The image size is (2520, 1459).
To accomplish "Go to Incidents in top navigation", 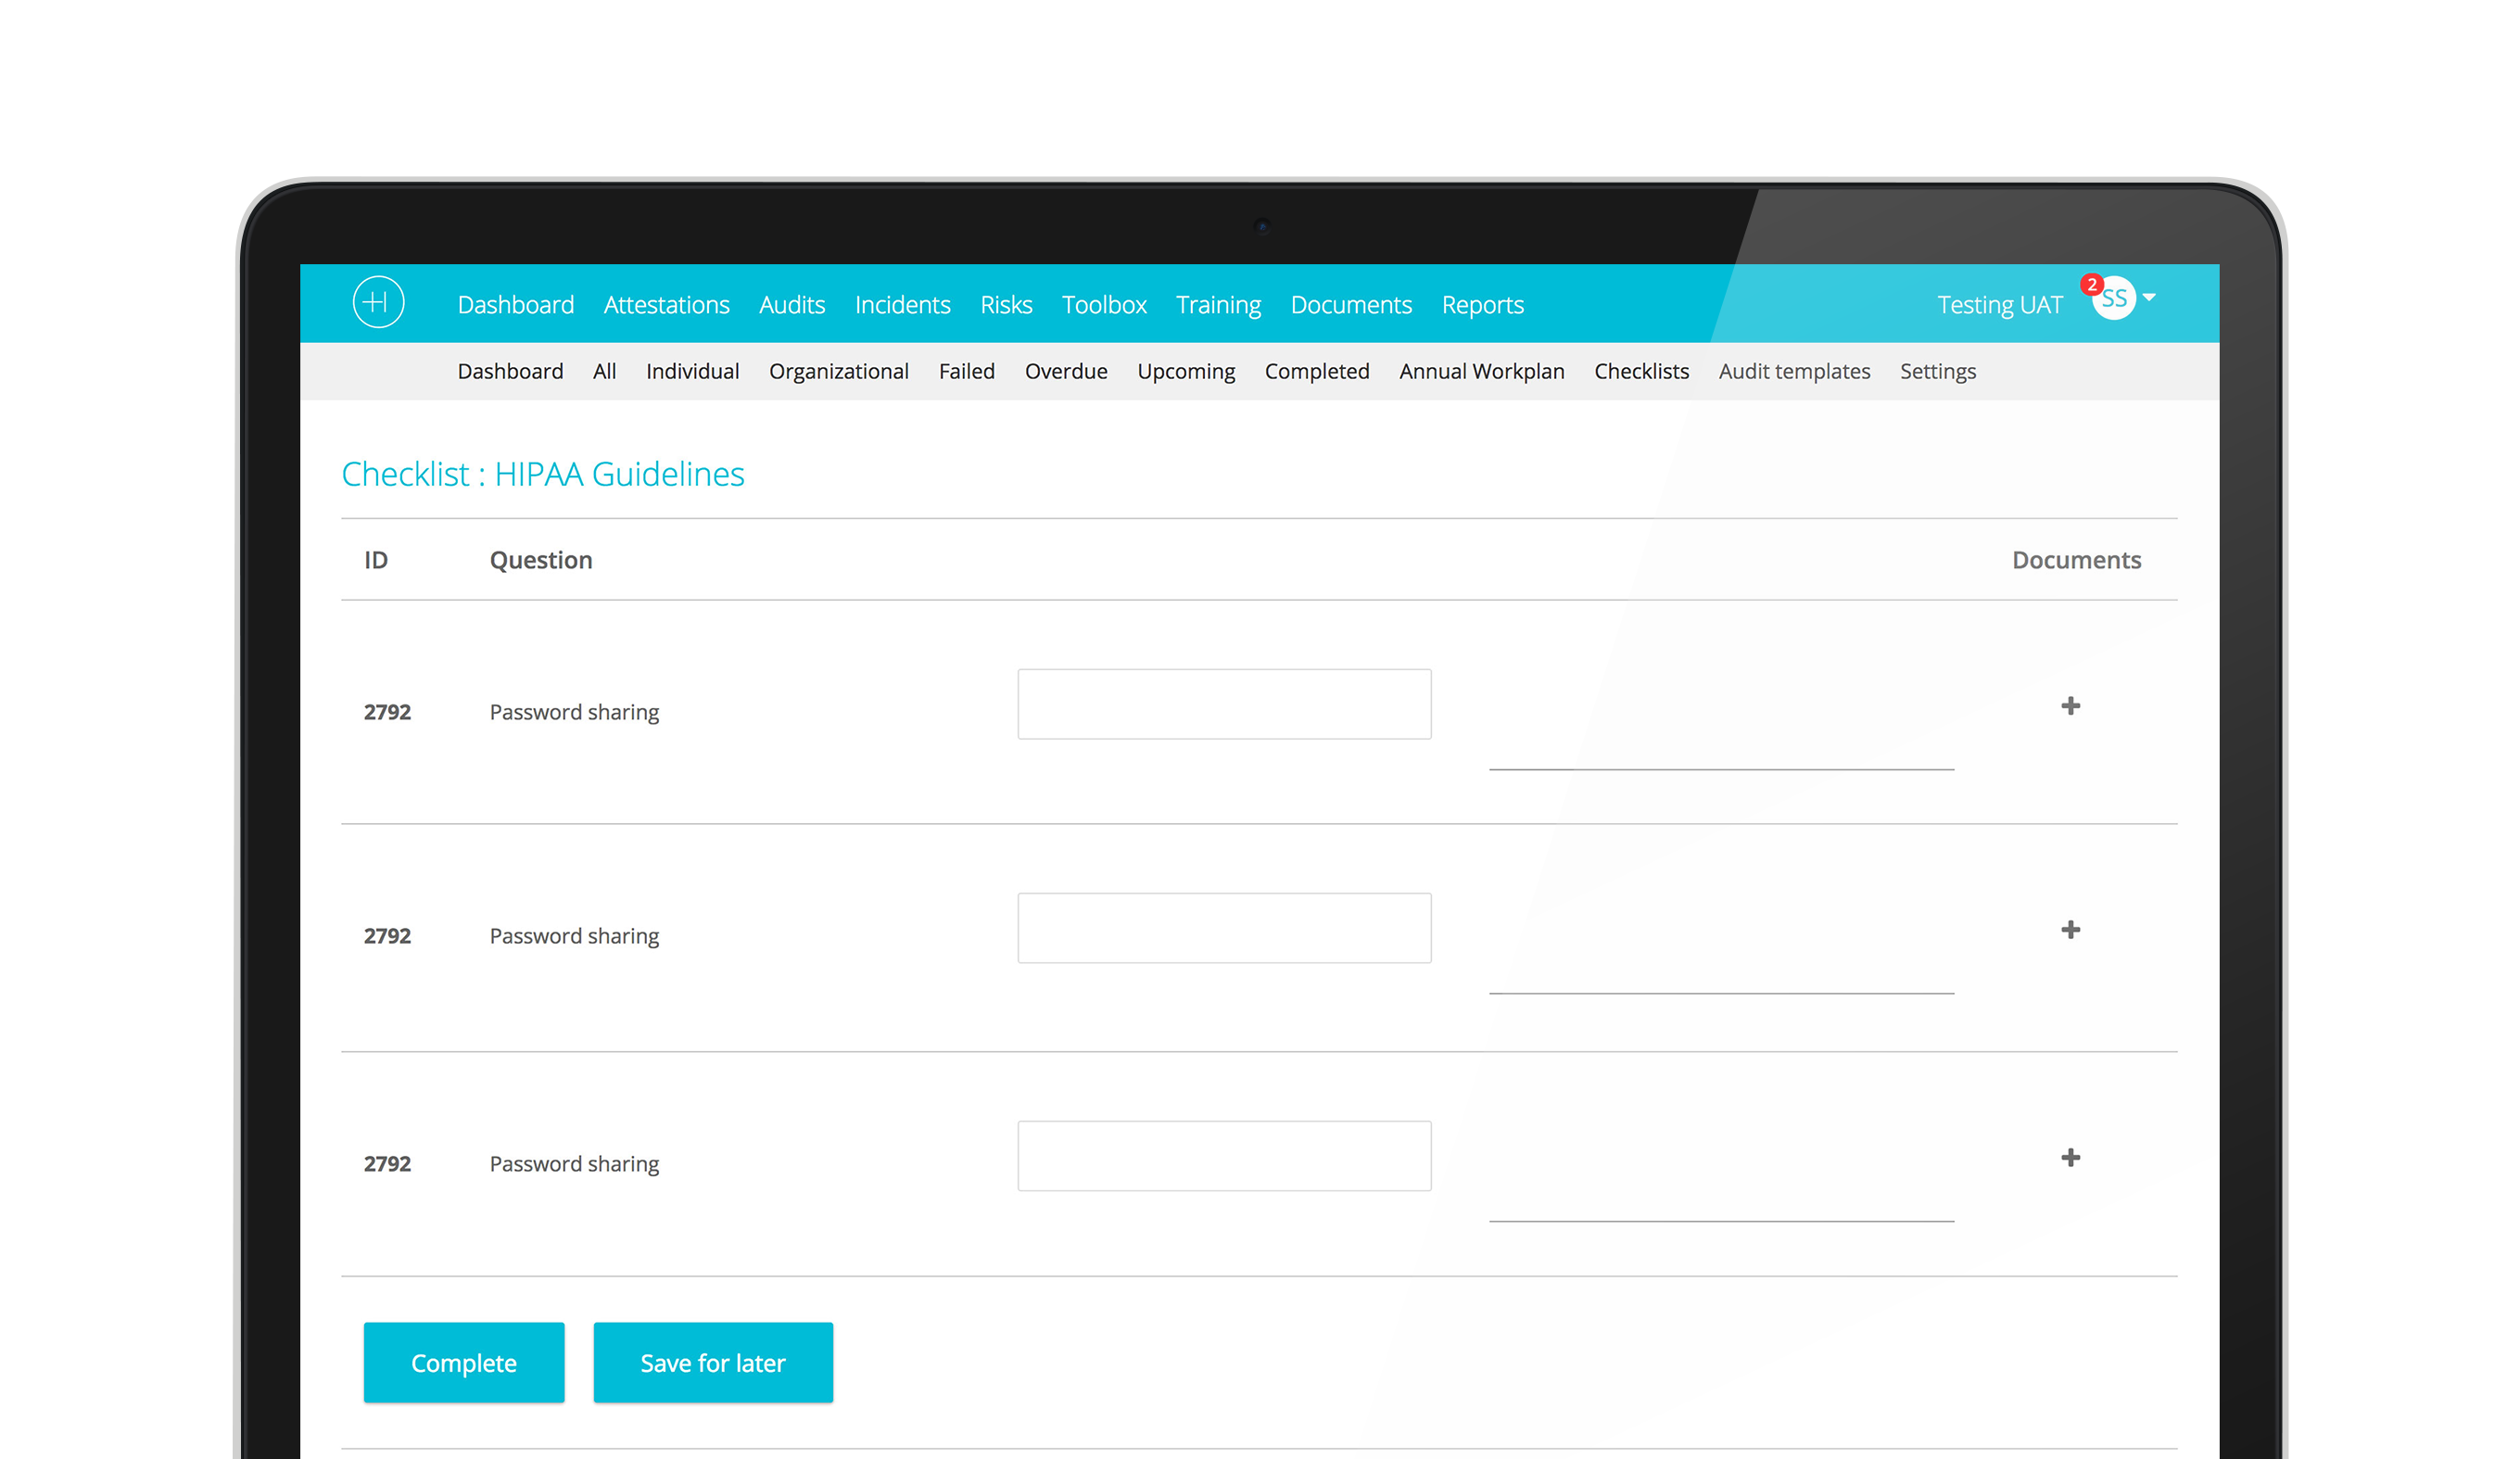I will point(902,305).
